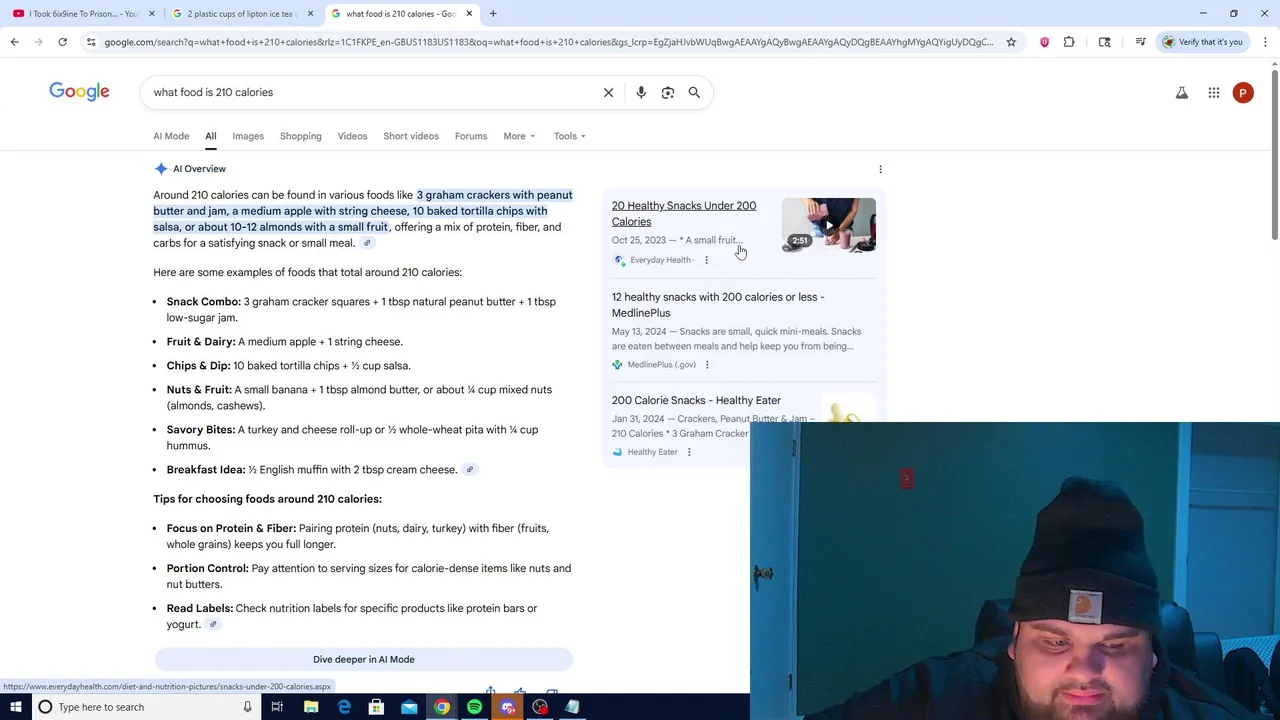Open Microsoft Store from the taskbar
The width and height of the screenshot is (1280, 720).
coord(376,707)
